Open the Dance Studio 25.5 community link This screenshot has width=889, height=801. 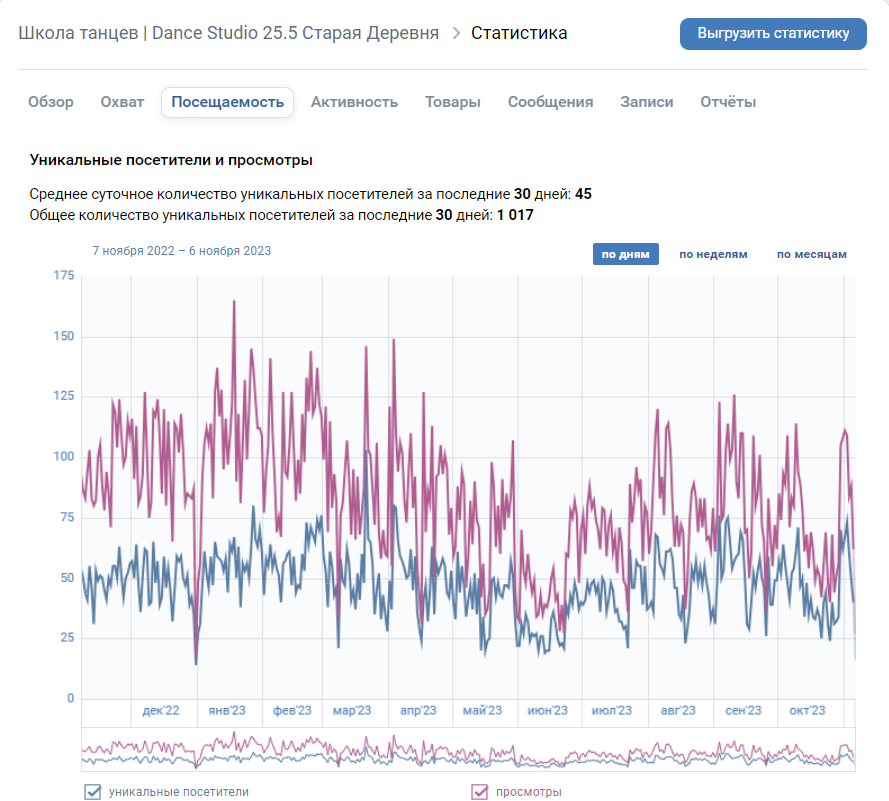click(x=228, y=33)
